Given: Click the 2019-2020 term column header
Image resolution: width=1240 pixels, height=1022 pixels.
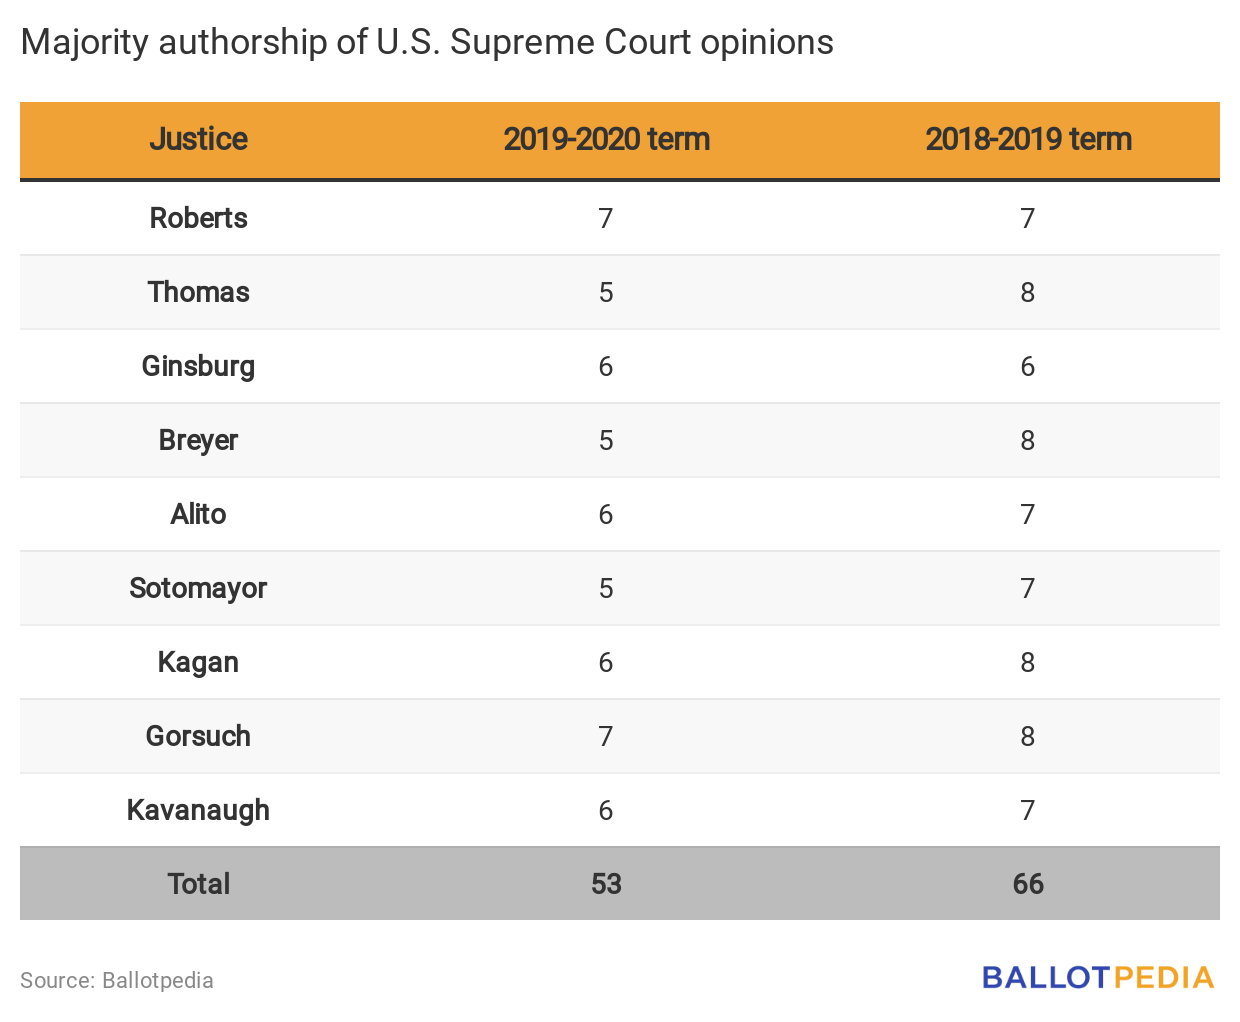Looking at the screenshot, I should (606, 139).
